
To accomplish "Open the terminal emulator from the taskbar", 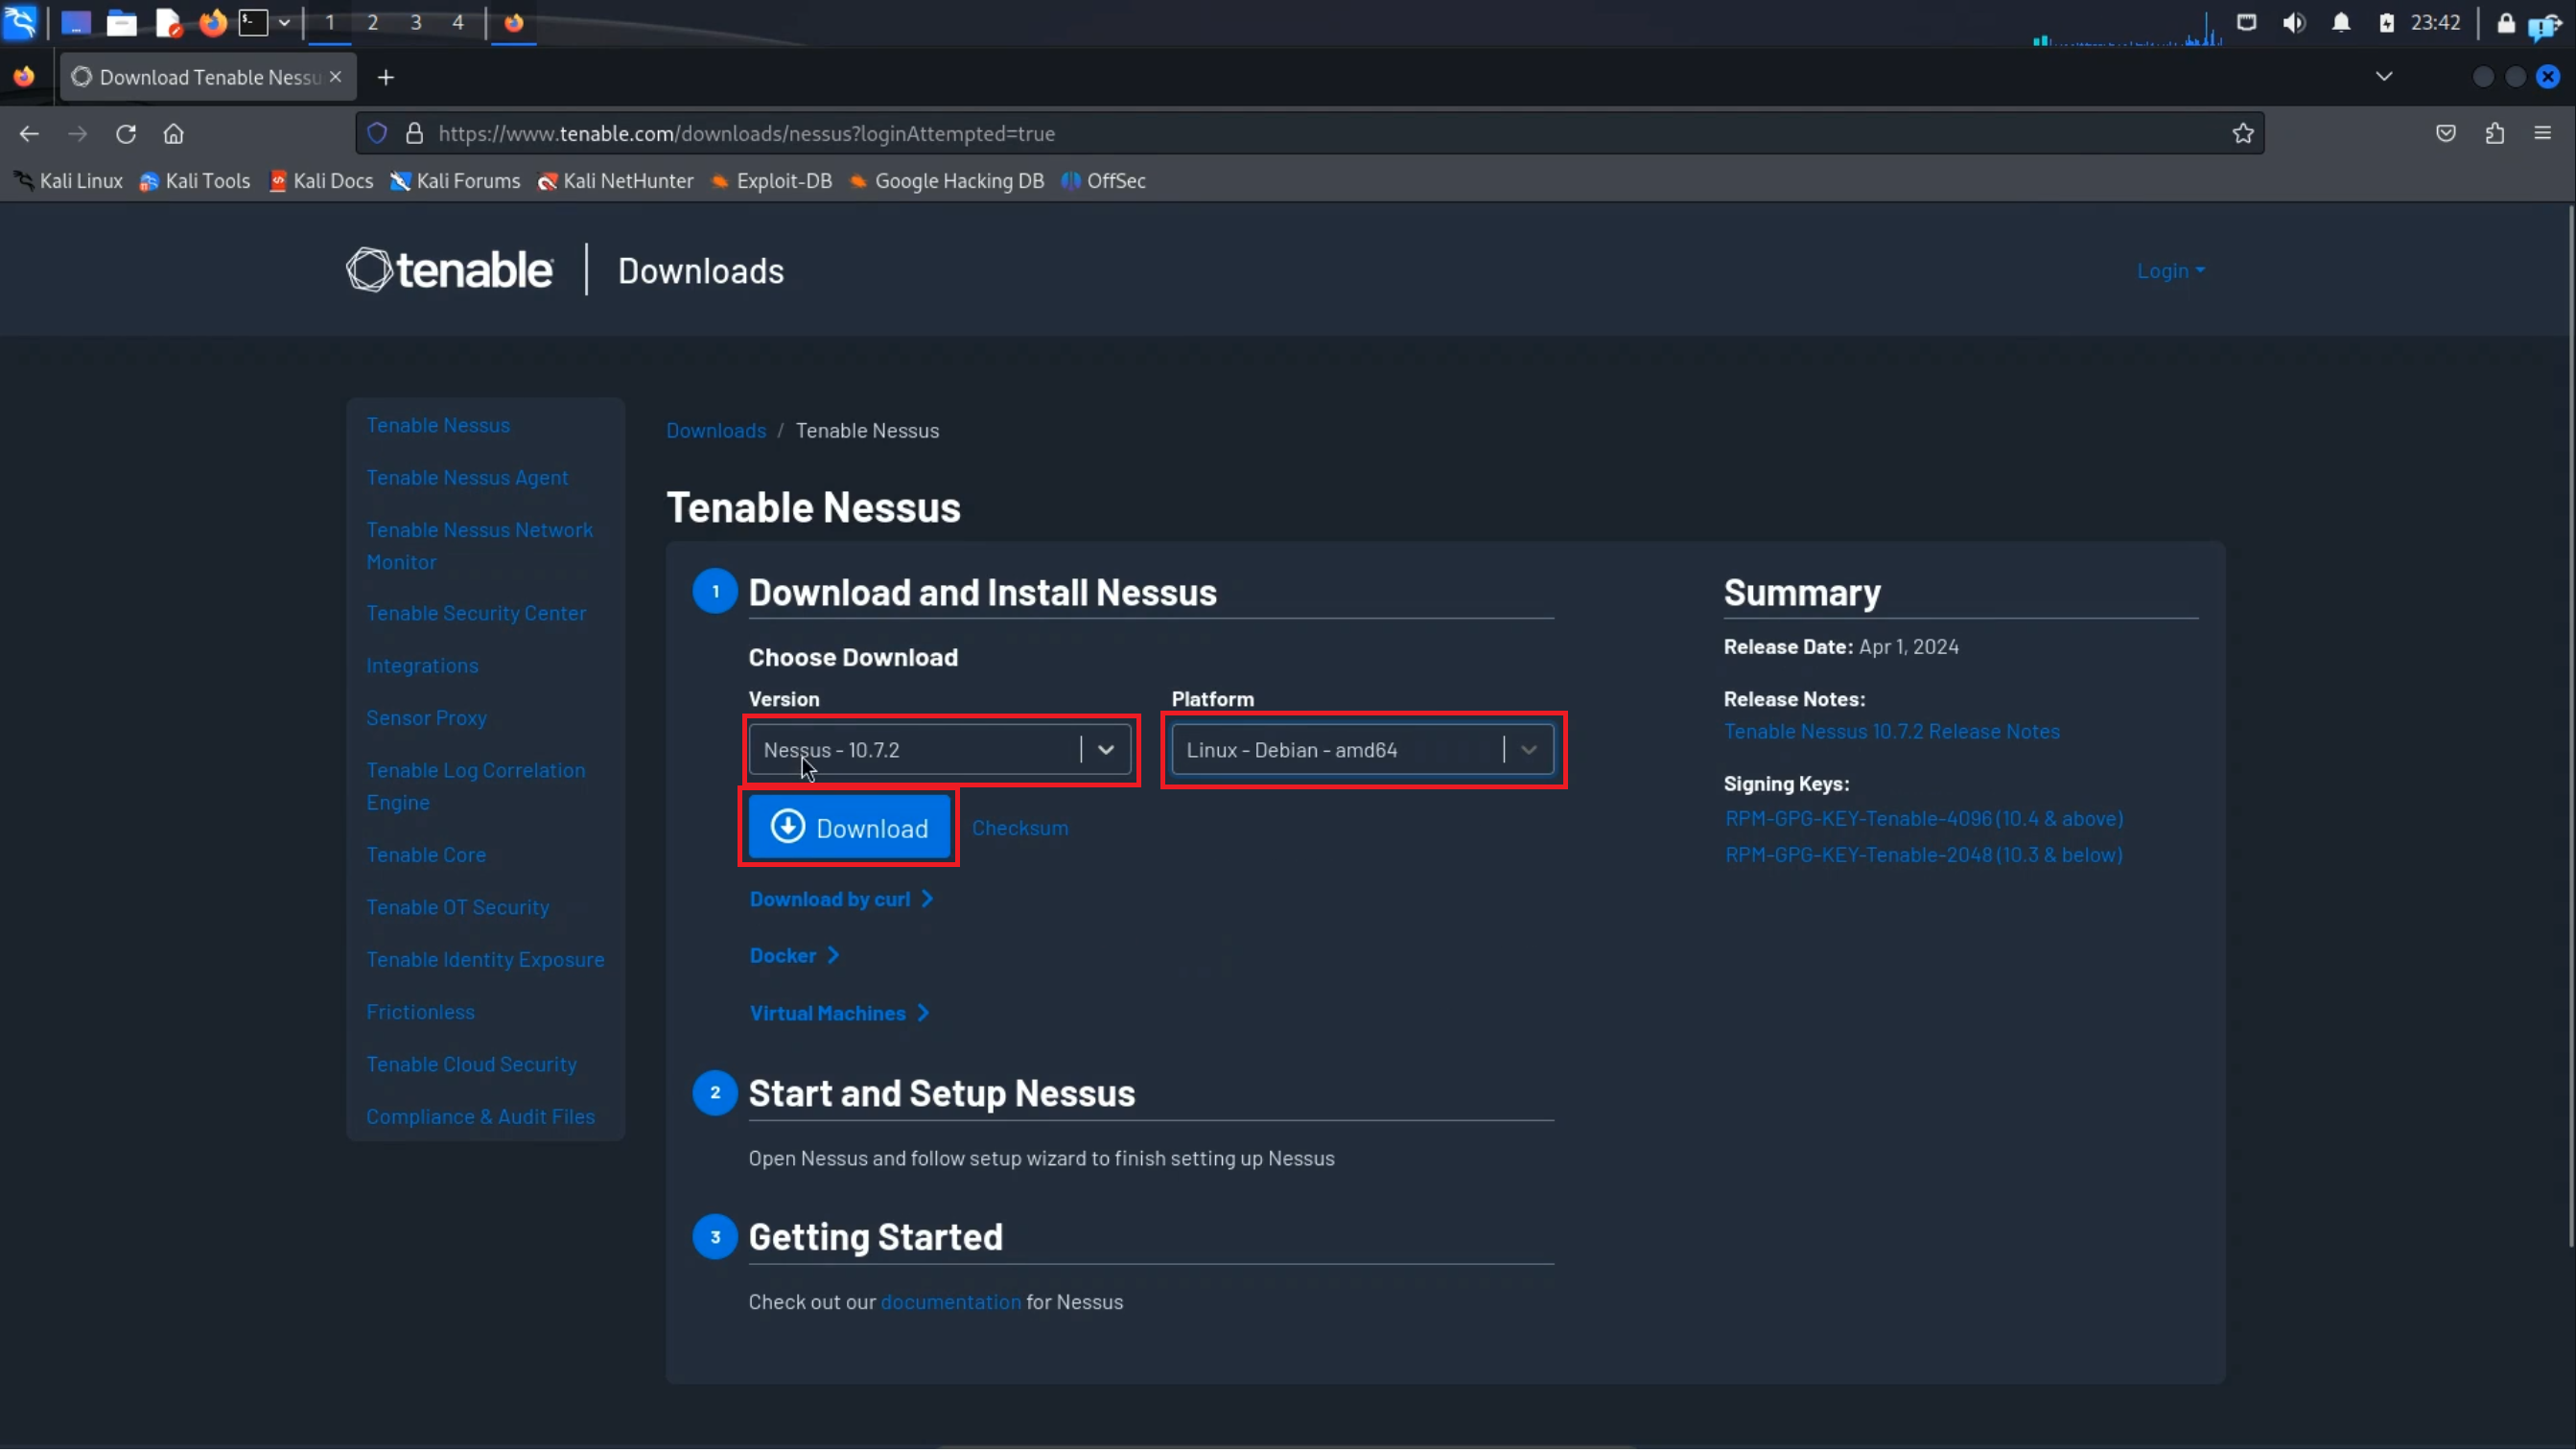I will [x=253, y=23].
